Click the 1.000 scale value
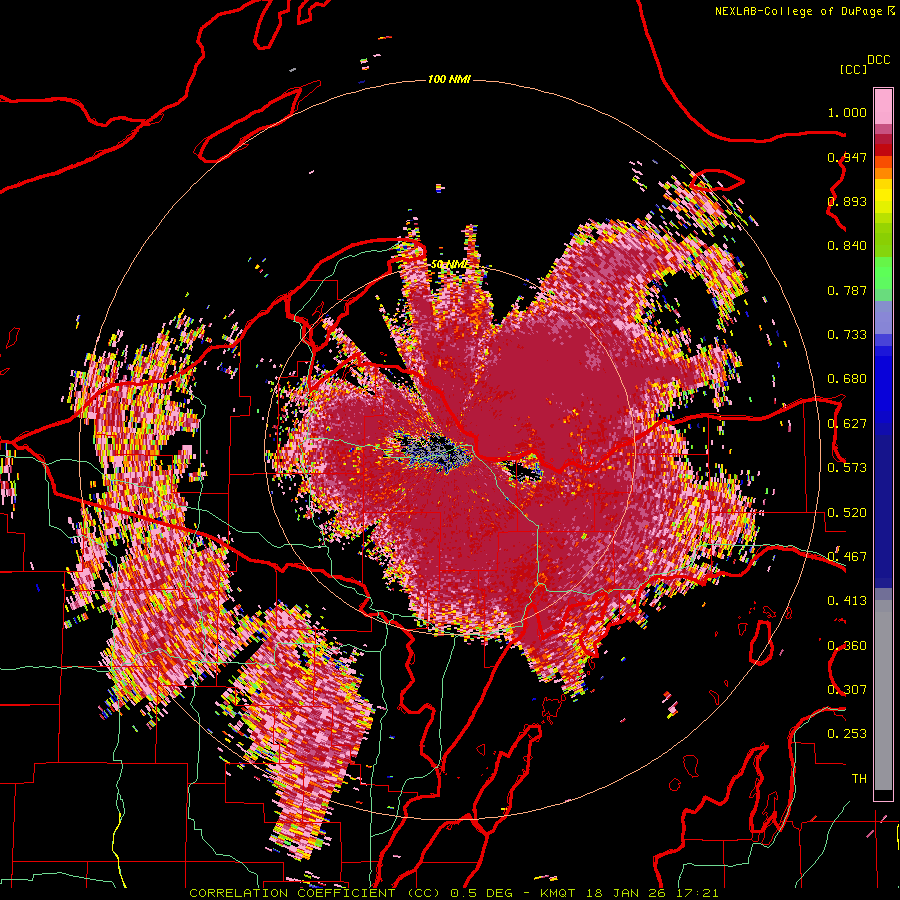900x900 pixels. point(847,112)
